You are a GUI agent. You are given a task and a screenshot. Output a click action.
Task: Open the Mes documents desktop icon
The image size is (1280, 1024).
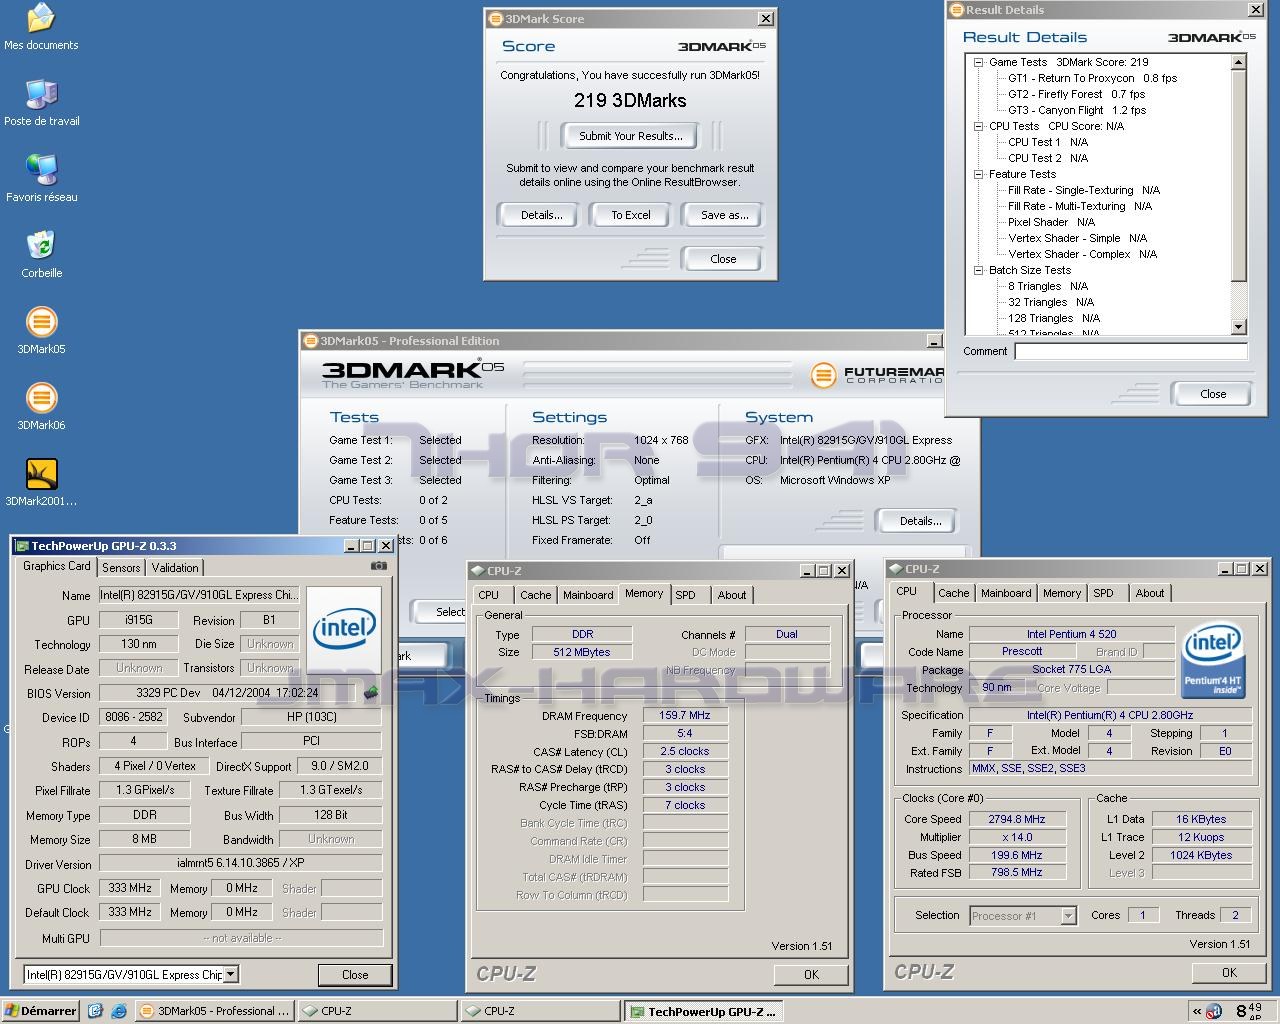(41, 27)
